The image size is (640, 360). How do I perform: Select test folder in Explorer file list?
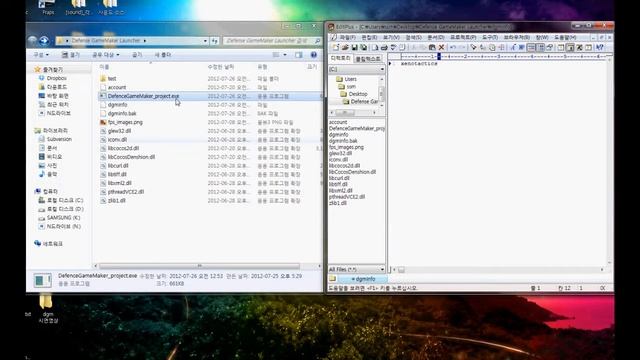point(112,79)
